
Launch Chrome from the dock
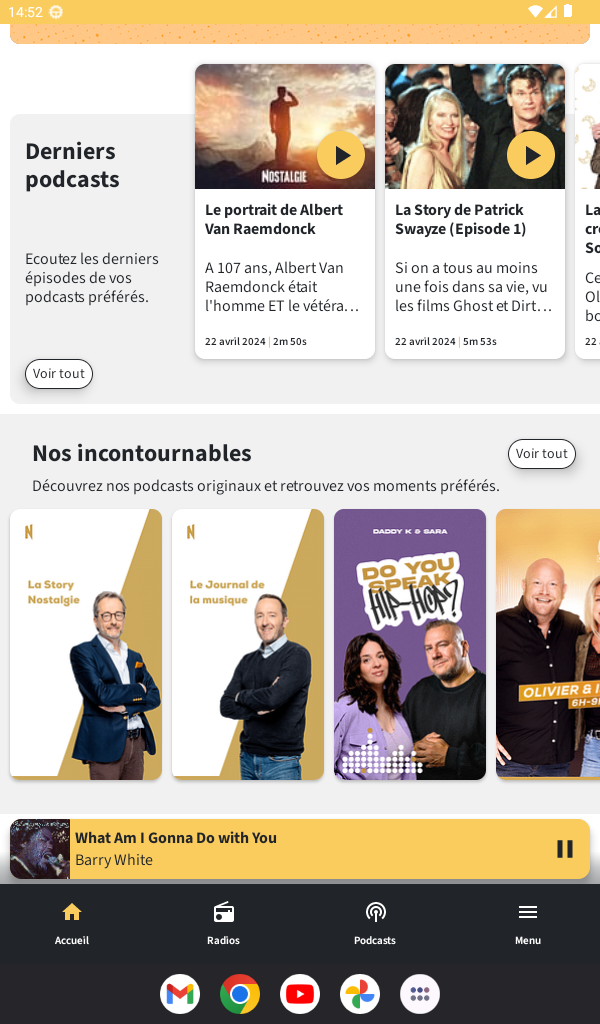240,994
